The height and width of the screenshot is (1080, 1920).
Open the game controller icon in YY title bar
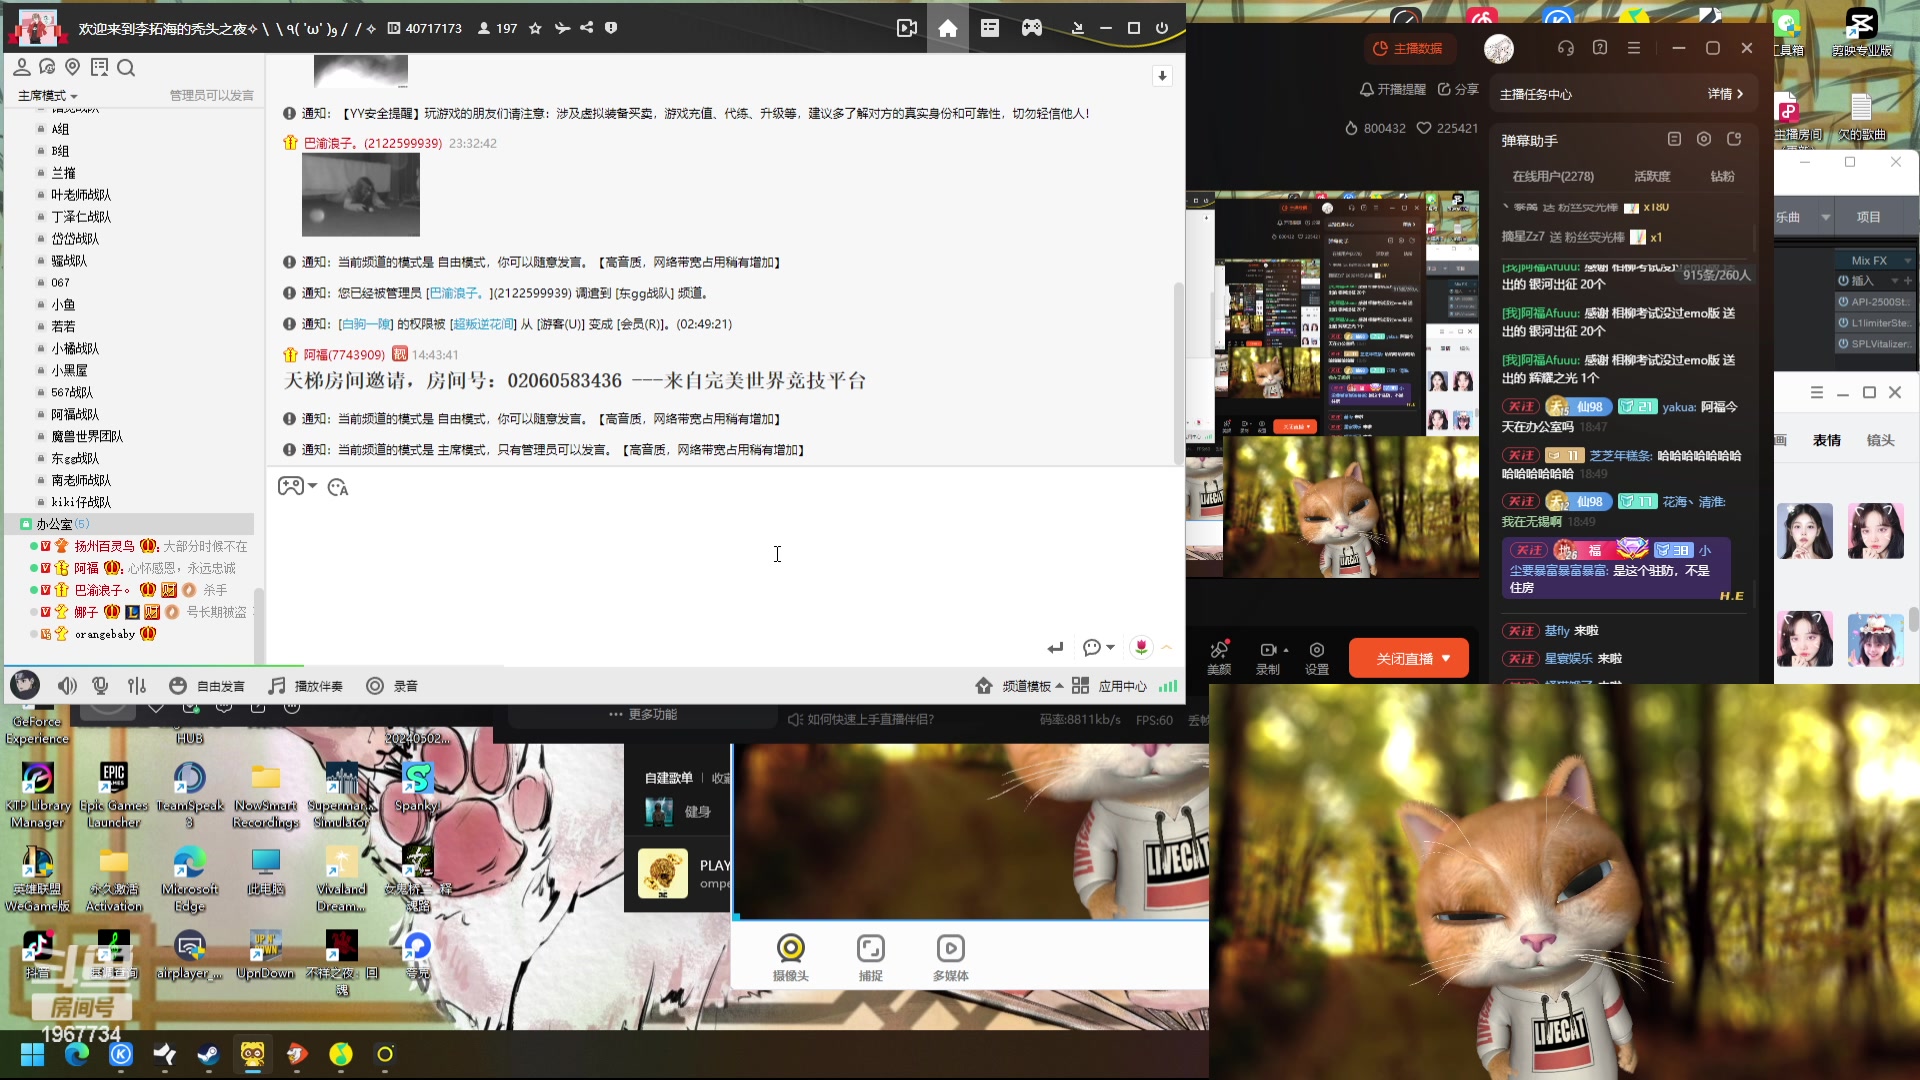1031,28
